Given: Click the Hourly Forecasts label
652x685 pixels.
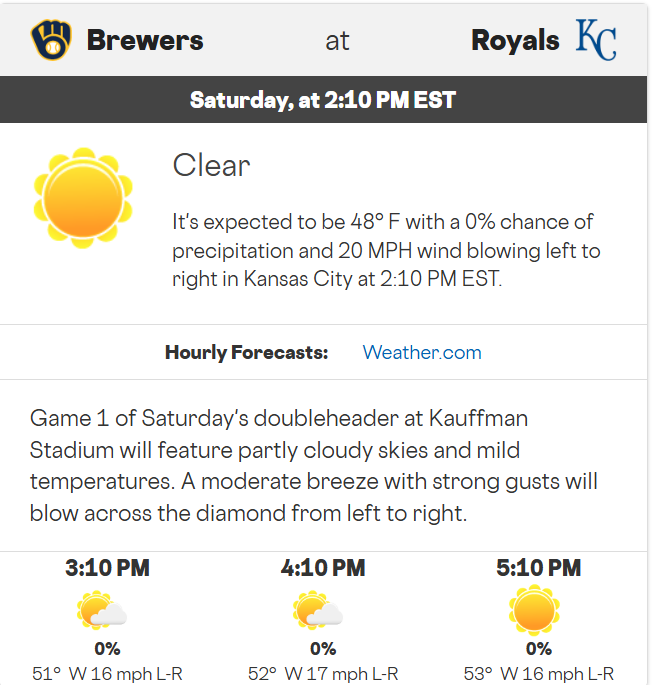Looking at the screenshot, I should click(x=246, y=353).
